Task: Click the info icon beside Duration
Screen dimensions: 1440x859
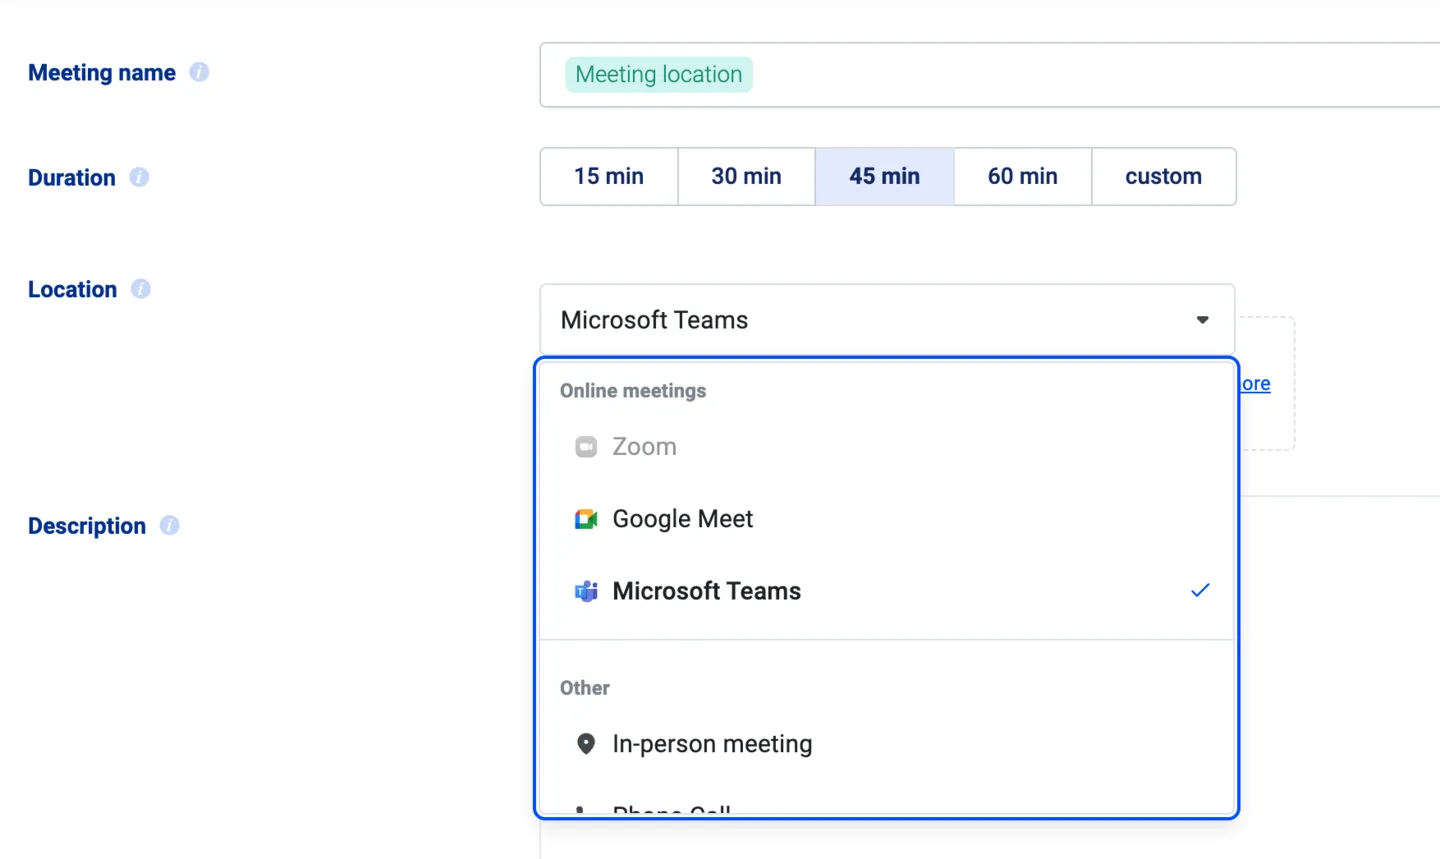Action: click(139, 177)
